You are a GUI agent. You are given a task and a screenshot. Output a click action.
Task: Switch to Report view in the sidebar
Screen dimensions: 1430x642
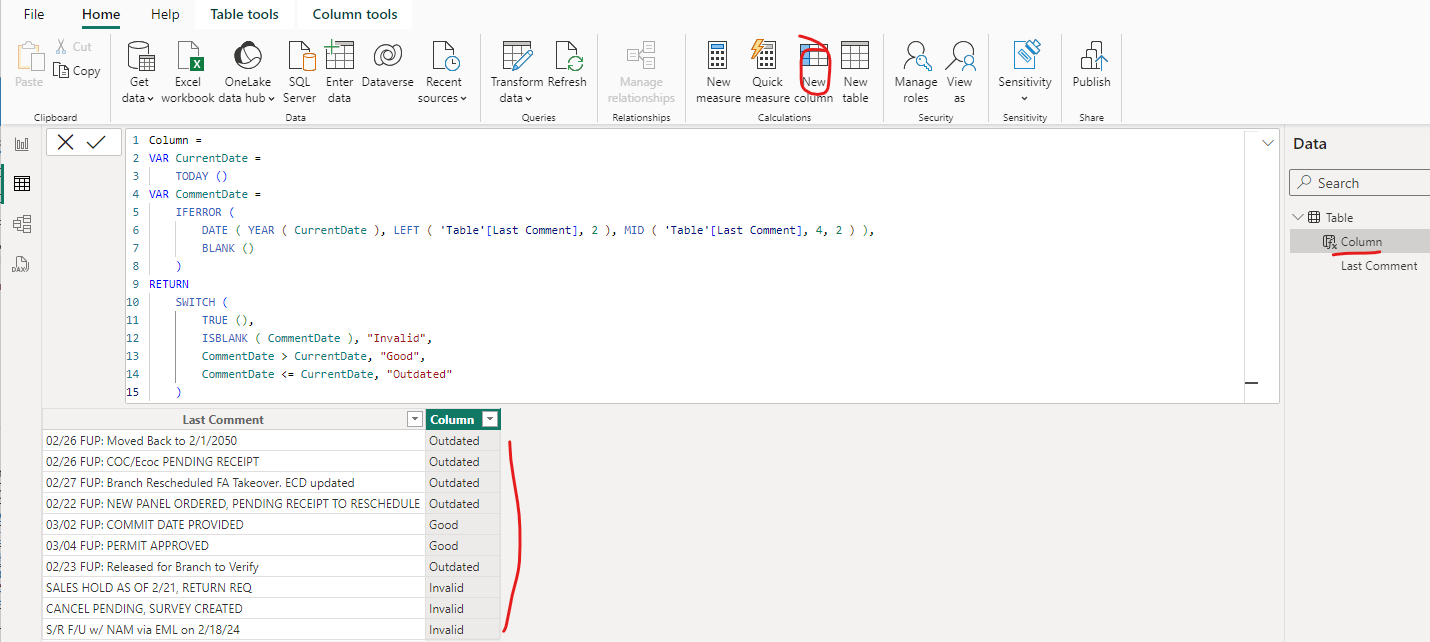(x=21, y=144)
